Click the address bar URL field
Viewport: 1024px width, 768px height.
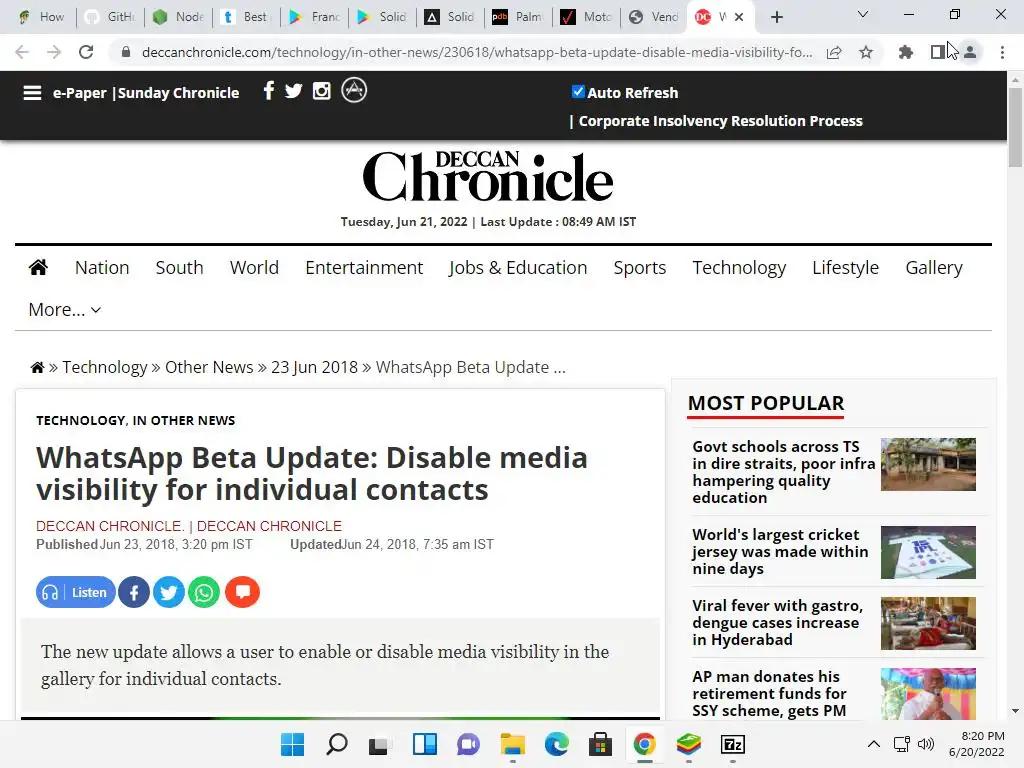pos(477,52)
